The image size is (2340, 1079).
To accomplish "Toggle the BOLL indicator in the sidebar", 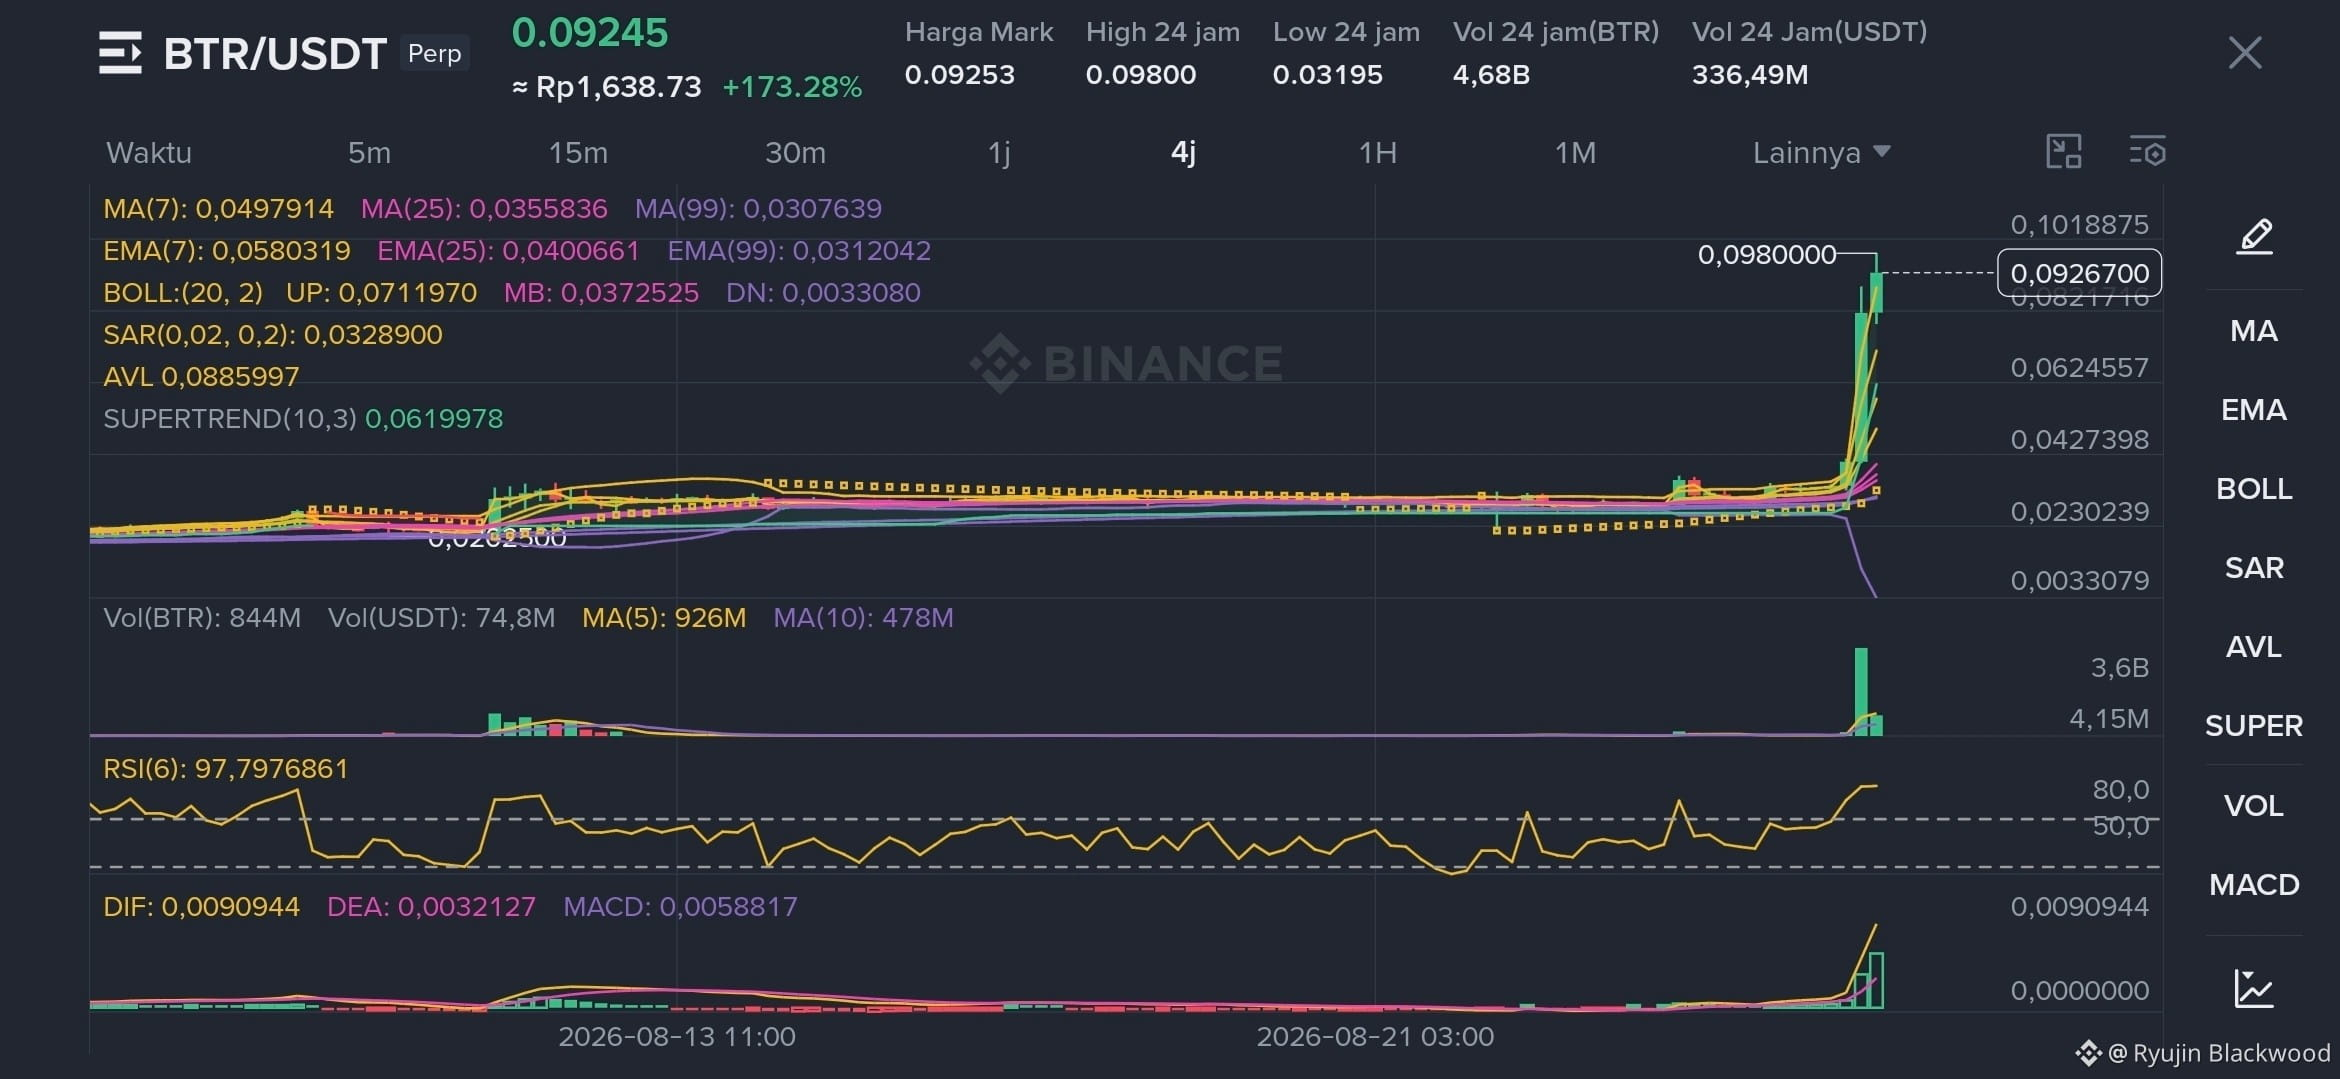I will tap(2254, 489).
